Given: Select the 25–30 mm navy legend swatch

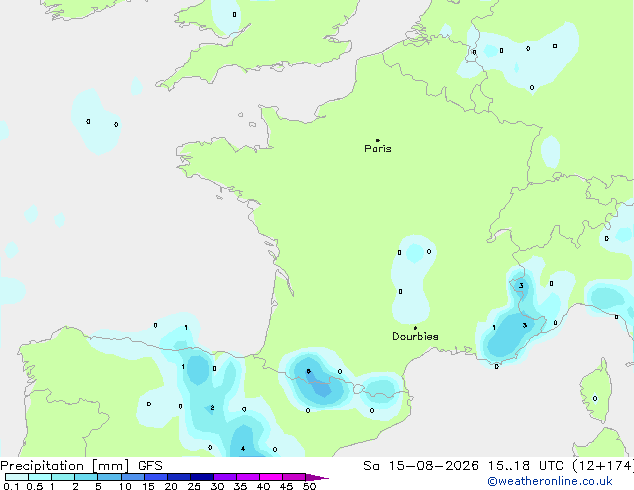Looking at the screenshot, I should (202, 477).
